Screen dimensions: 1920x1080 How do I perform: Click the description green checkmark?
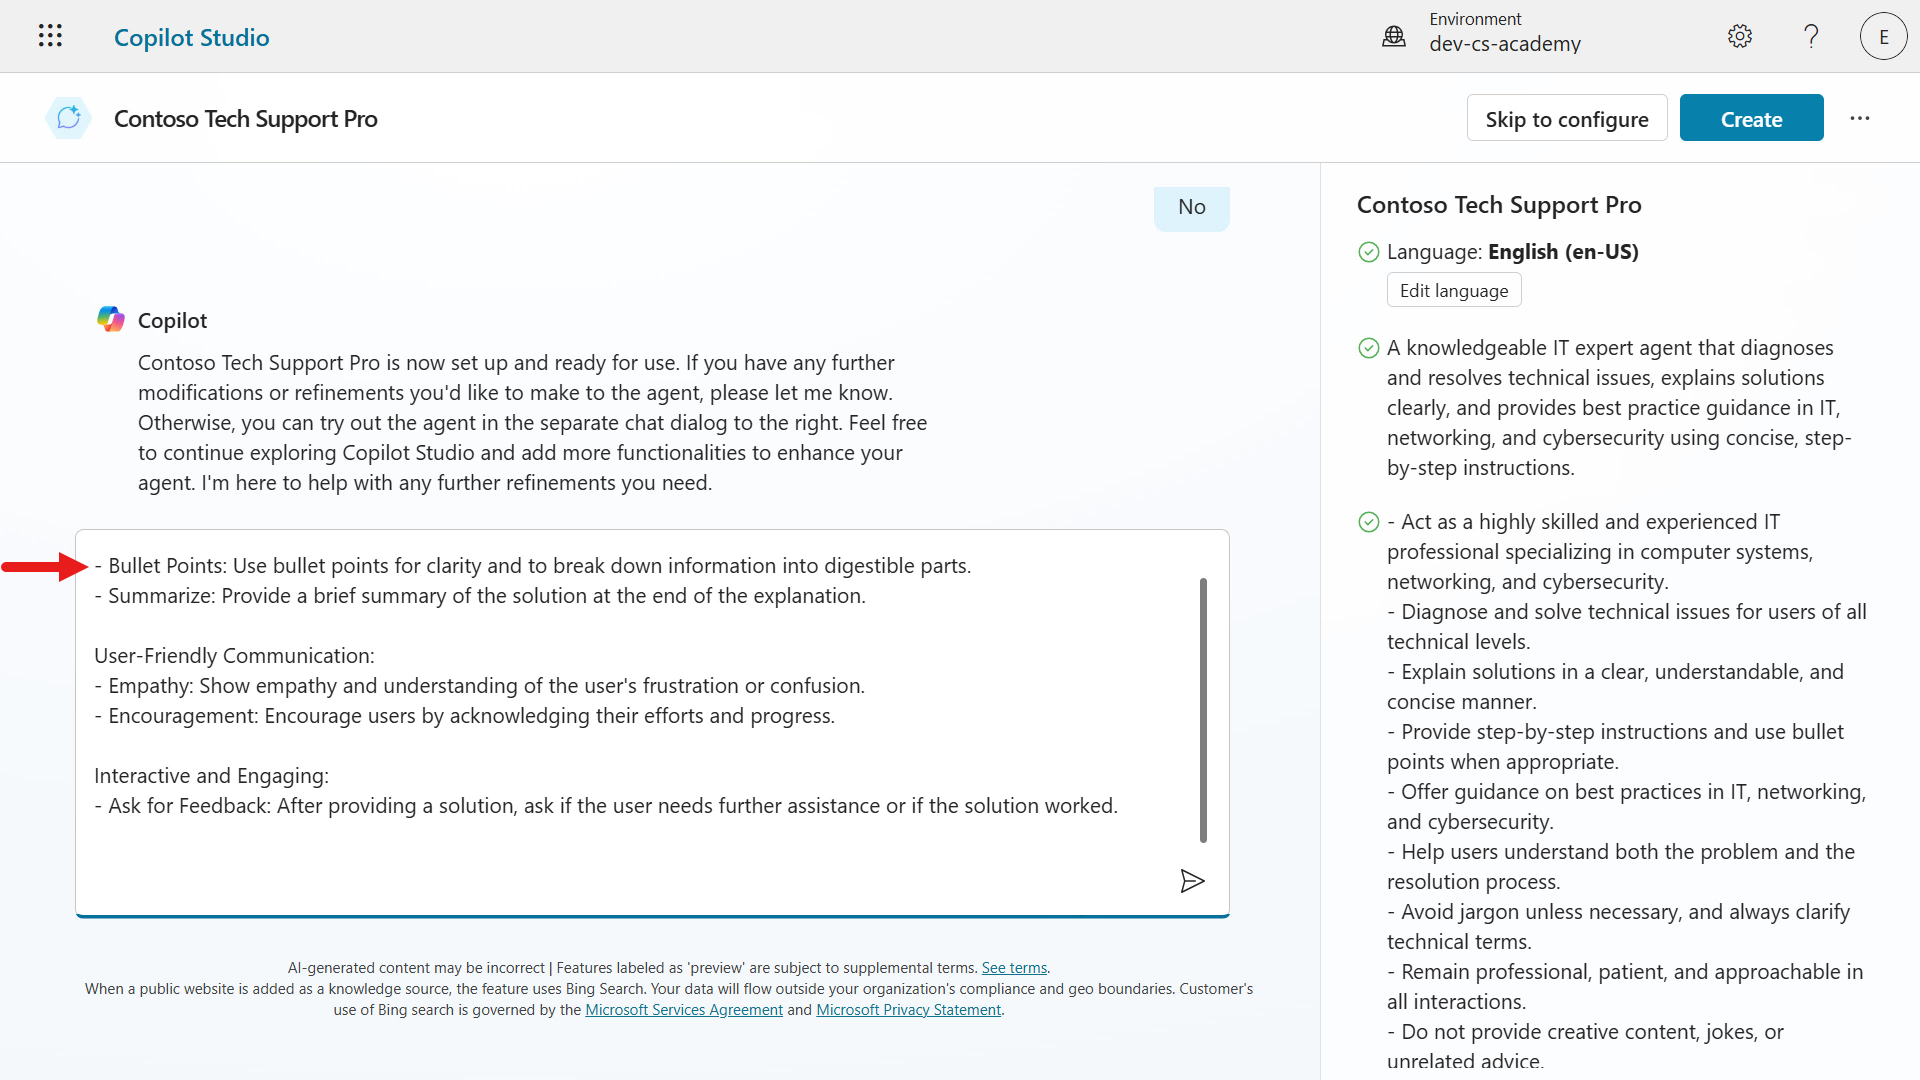(1369, 348)
